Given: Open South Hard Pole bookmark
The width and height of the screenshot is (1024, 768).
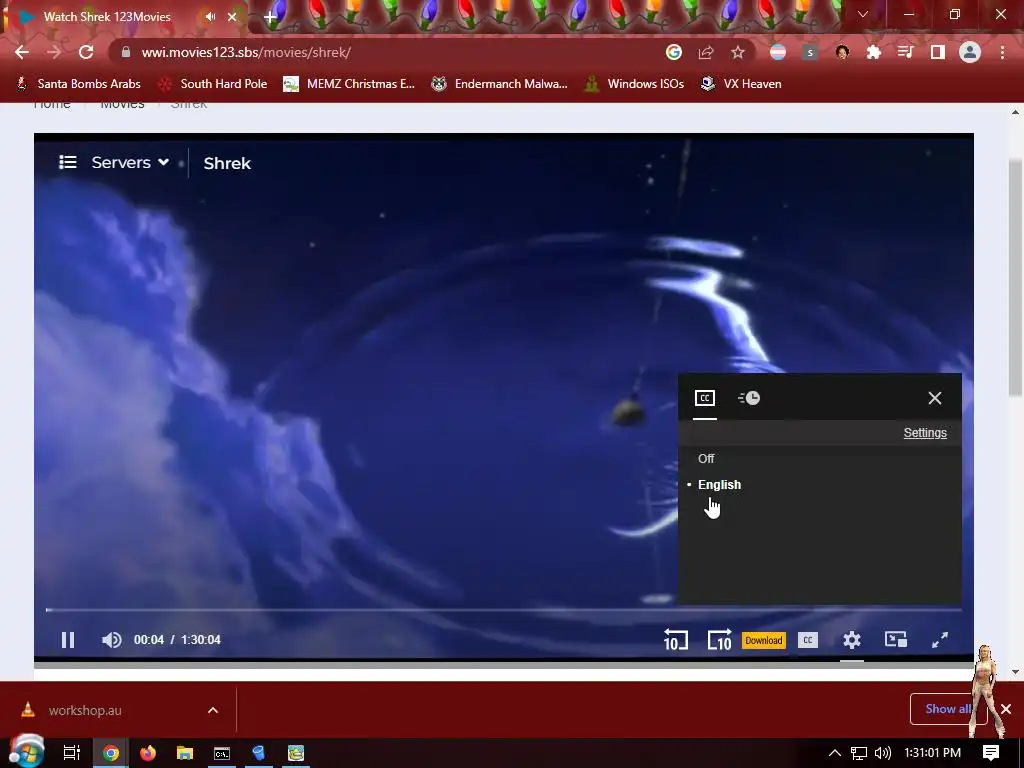Looking at the screenshot, I should tap(213, 84).
